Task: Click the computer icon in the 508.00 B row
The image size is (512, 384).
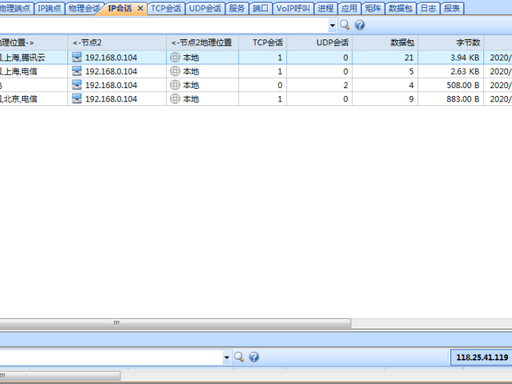Action: click(77, 85)
